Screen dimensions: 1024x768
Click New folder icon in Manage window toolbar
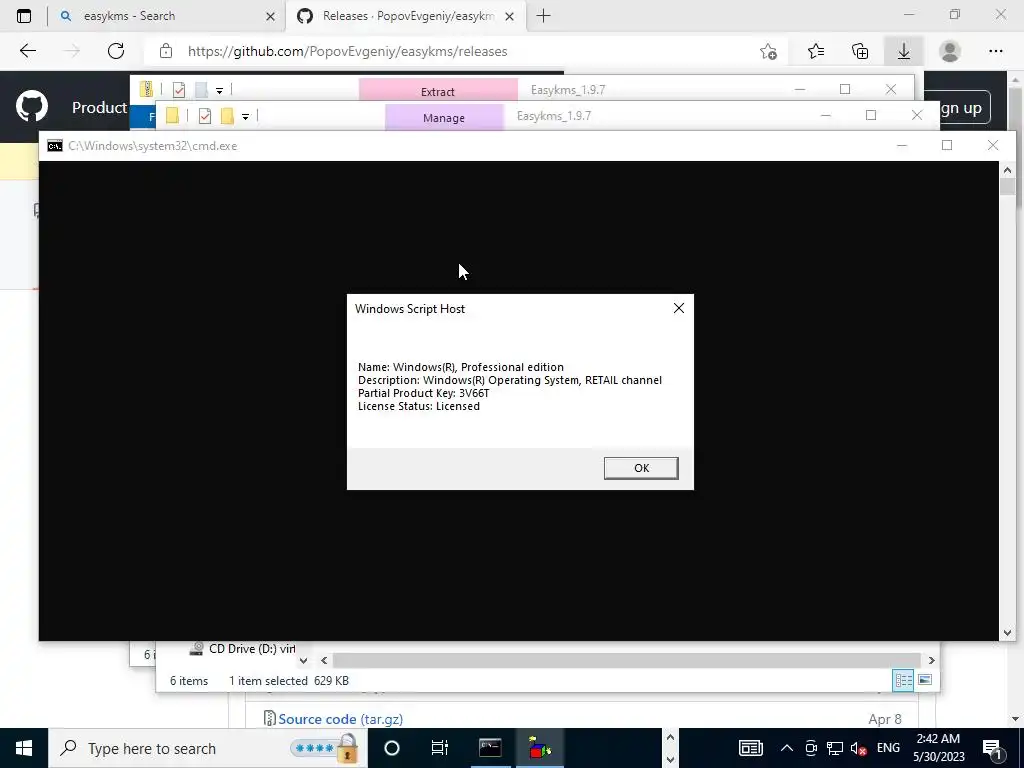227,116
